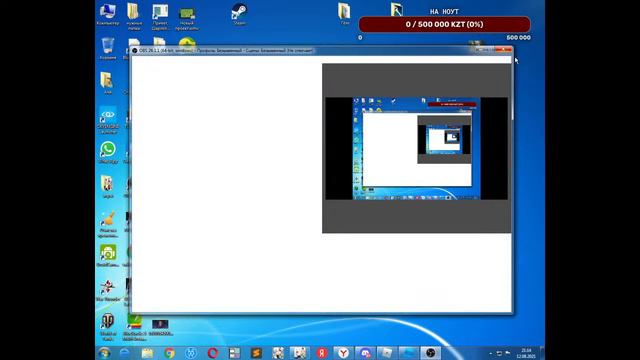Image resolution: width=640 pixels, height=360 pixels.
Task: Open Internet Explorer from the taskbar
Action: (x=125, y=353)
